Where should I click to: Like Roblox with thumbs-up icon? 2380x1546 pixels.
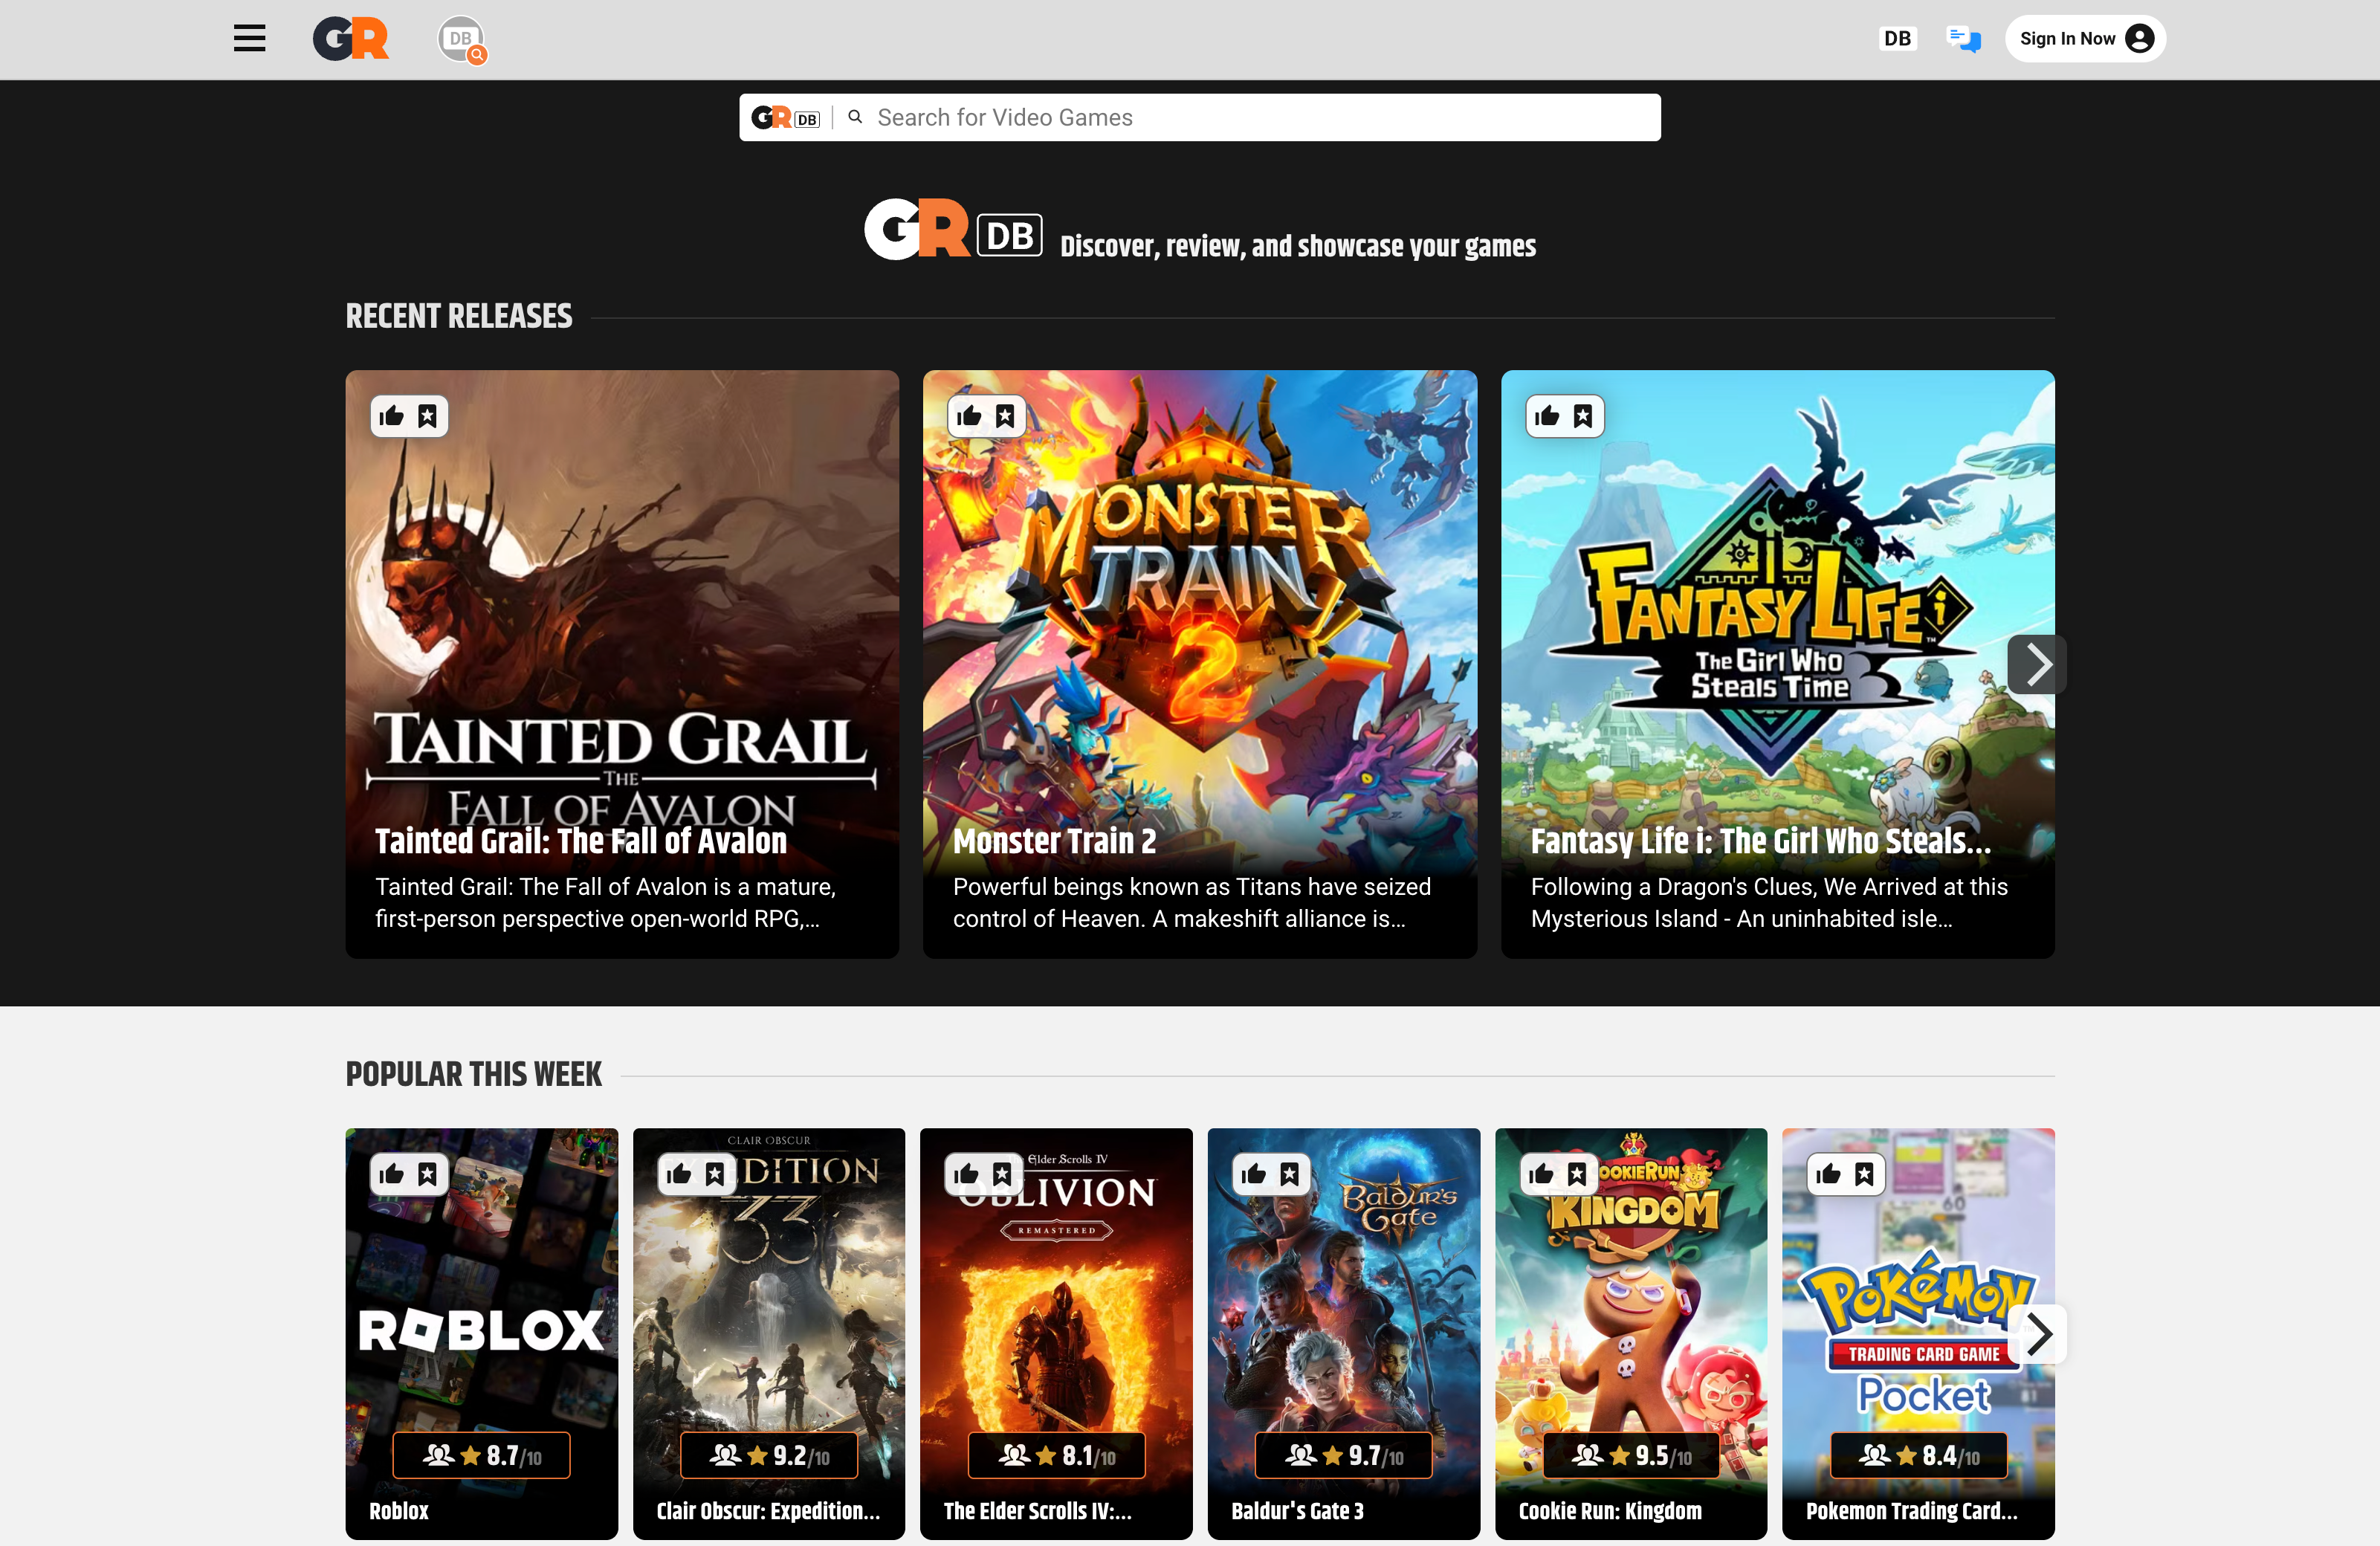point(392,1174)
